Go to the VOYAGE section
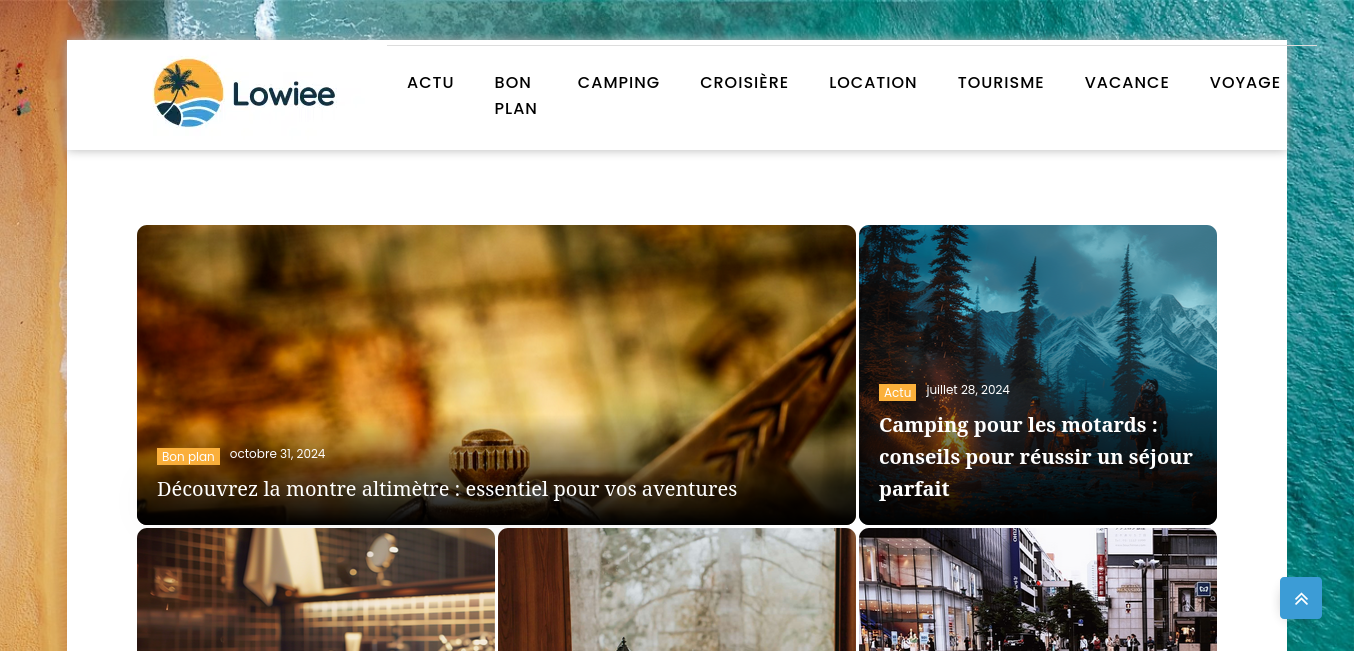The image size is (1366, 651). (x=1245, y=83)
